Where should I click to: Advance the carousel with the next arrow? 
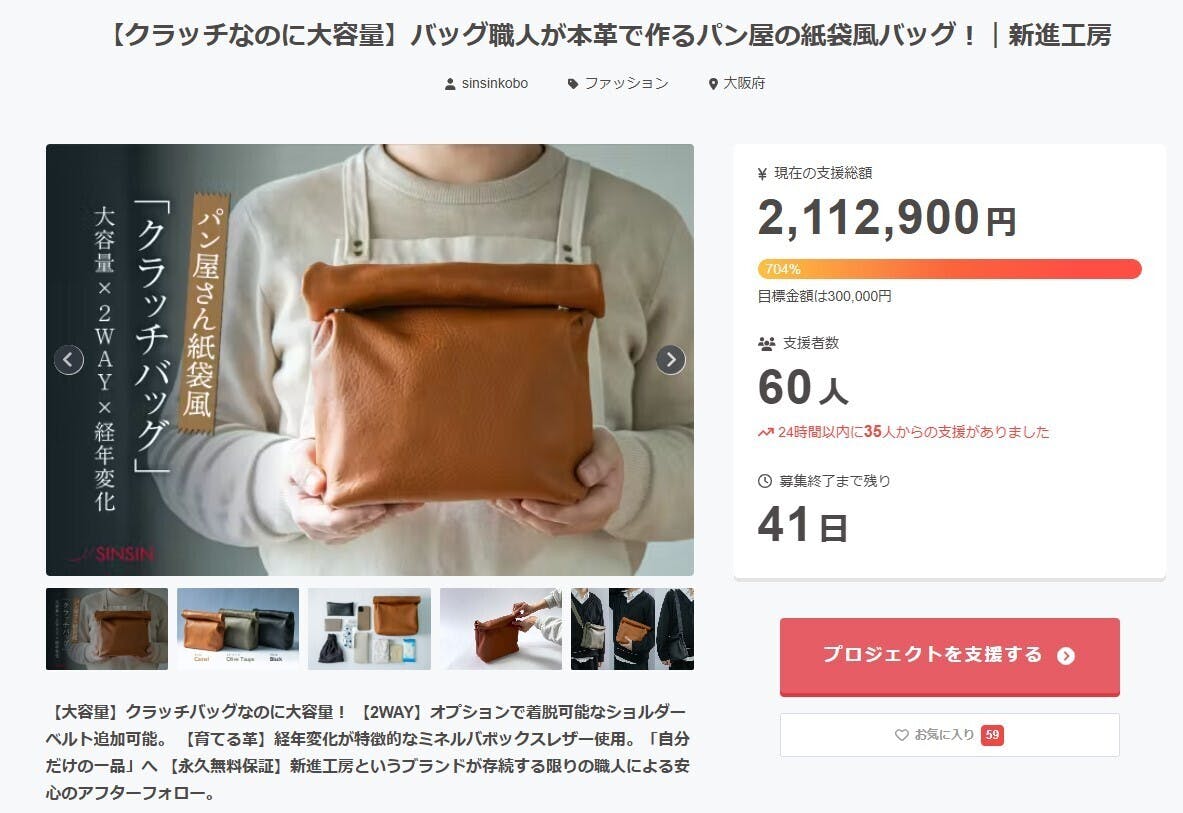(x=671, y=360)
